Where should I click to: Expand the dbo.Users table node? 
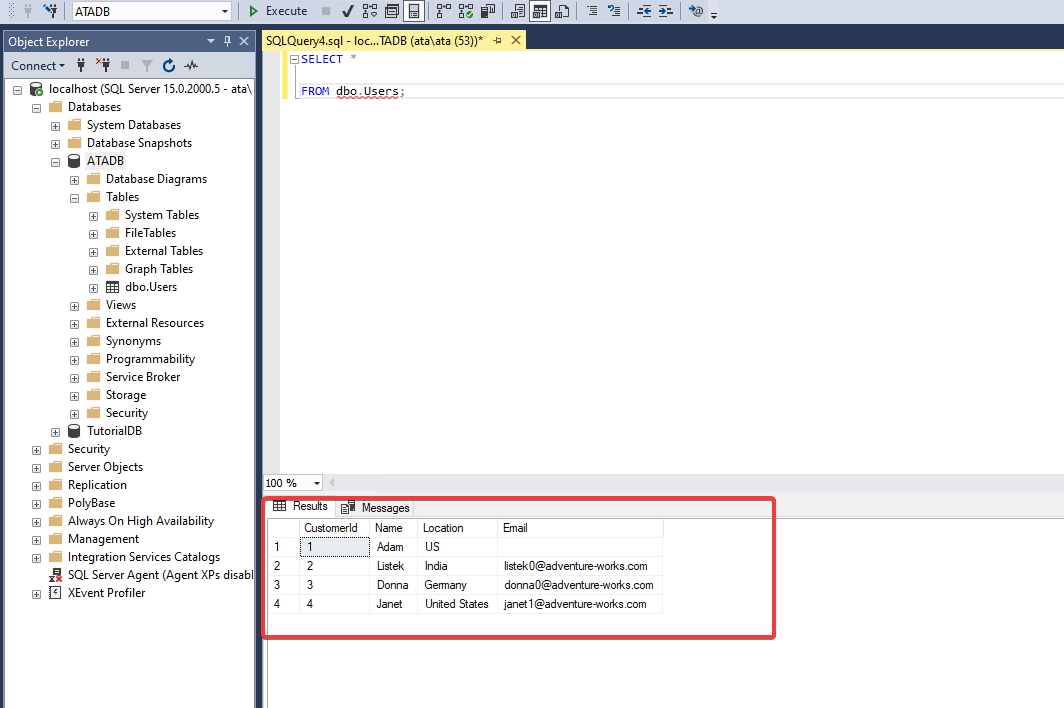94,288
